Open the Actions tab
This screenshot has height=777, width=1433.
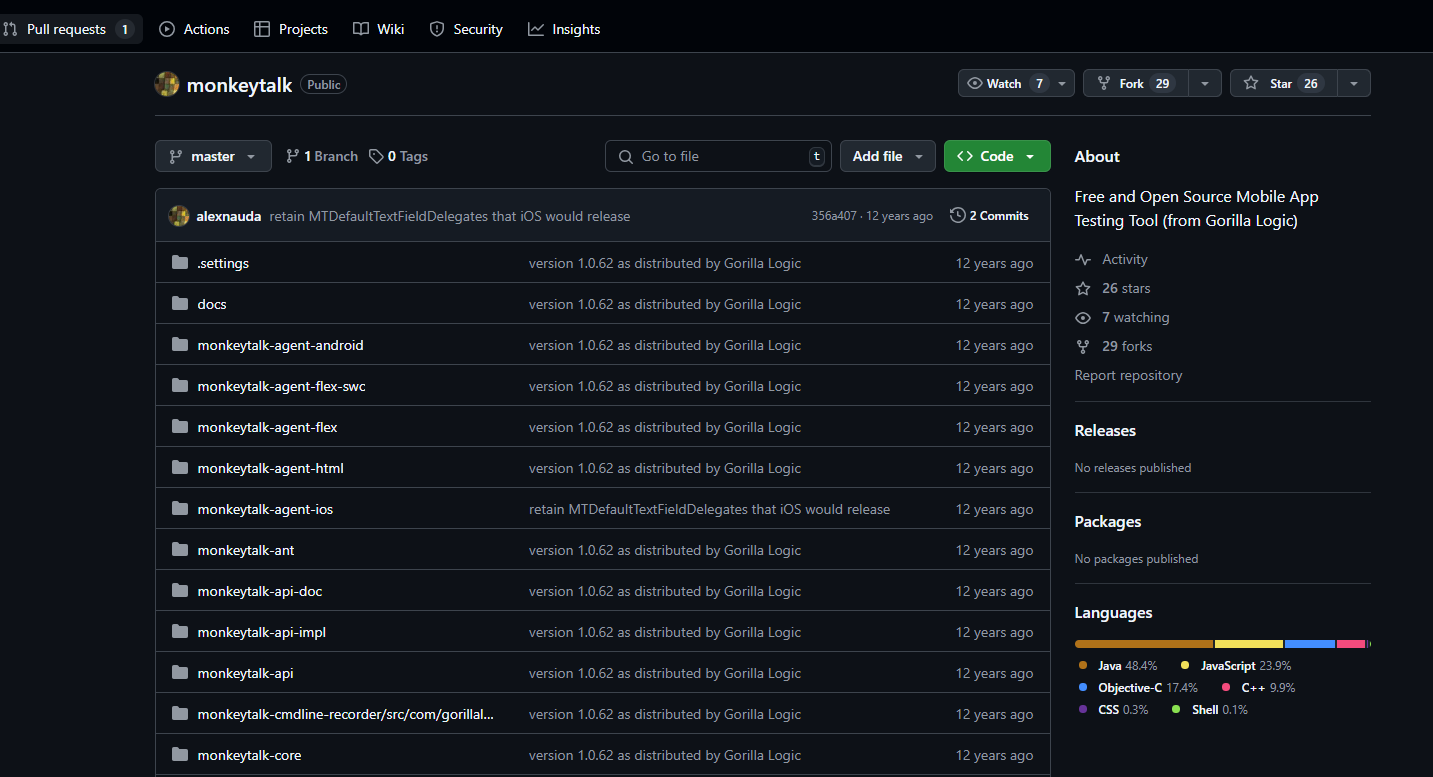(x=195, y=29)
